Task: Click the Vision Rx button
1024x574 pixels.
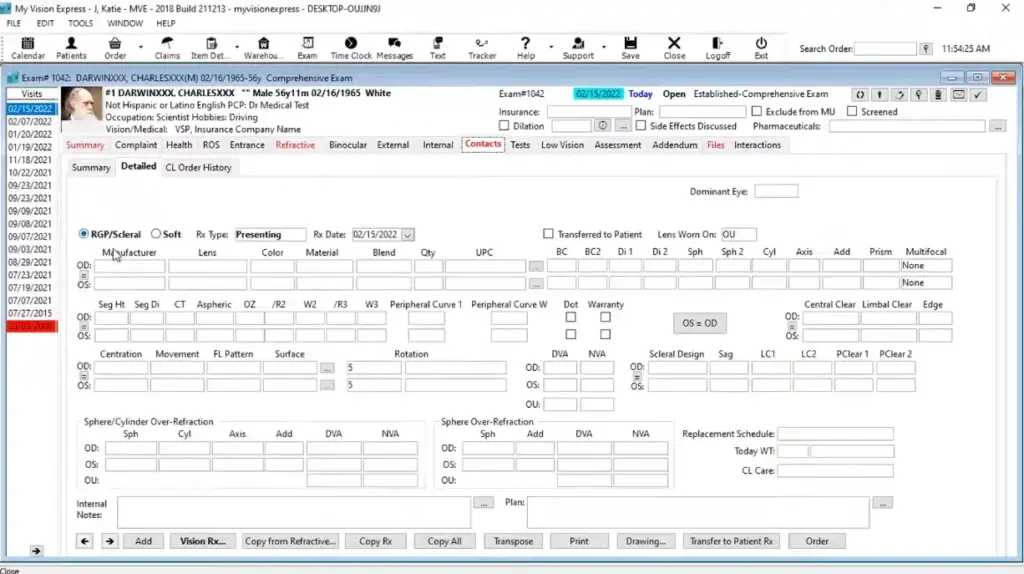Action: click(202, 541)
